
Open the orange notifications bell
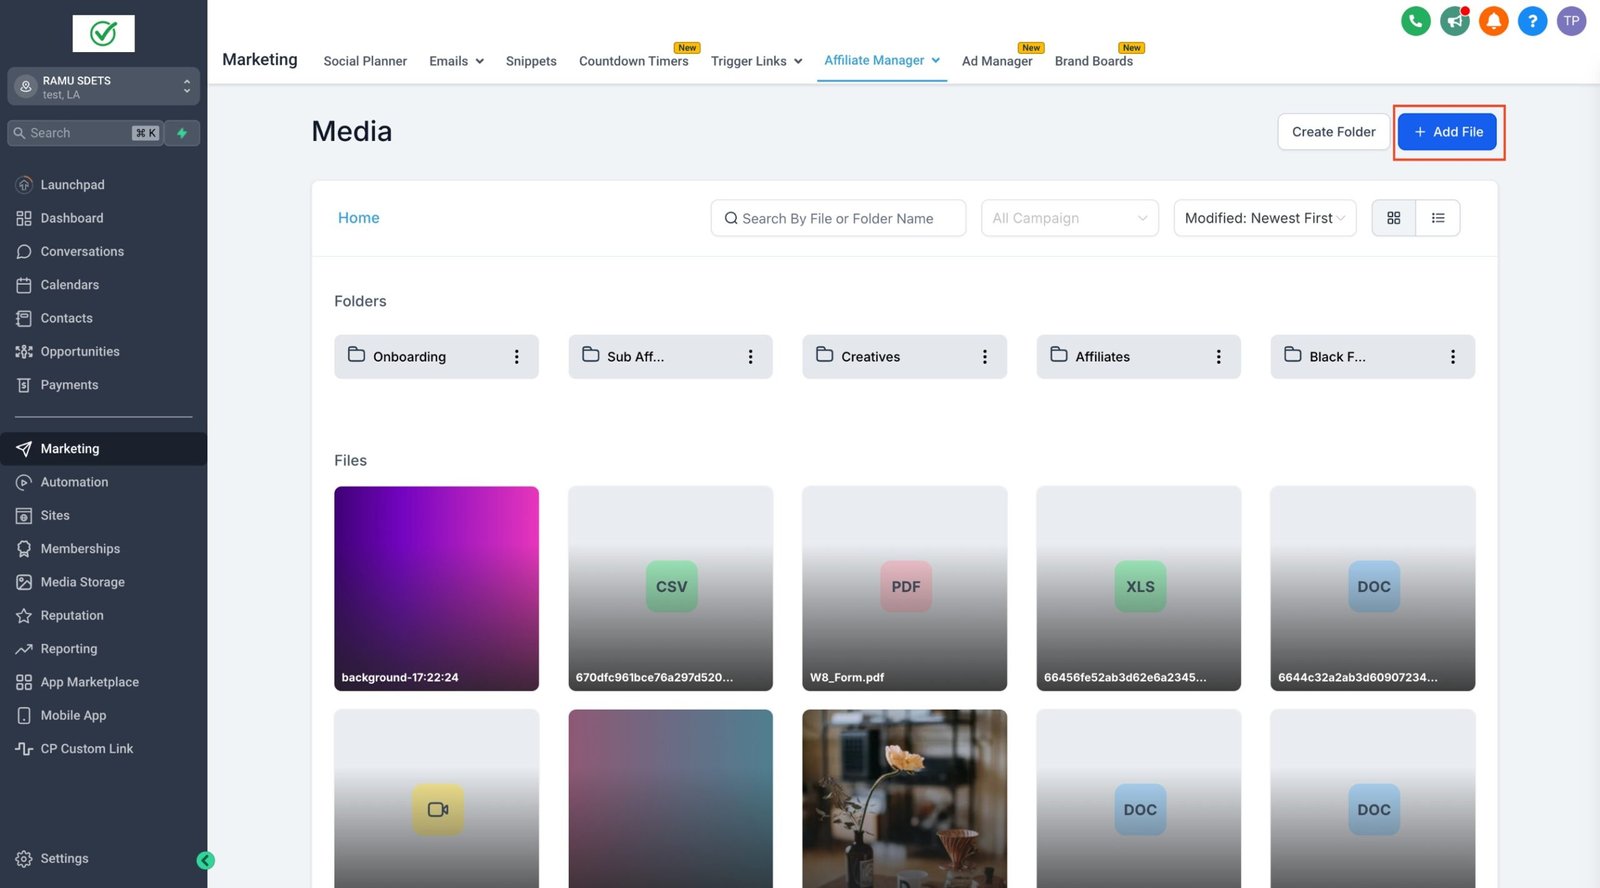point(1493,21)
